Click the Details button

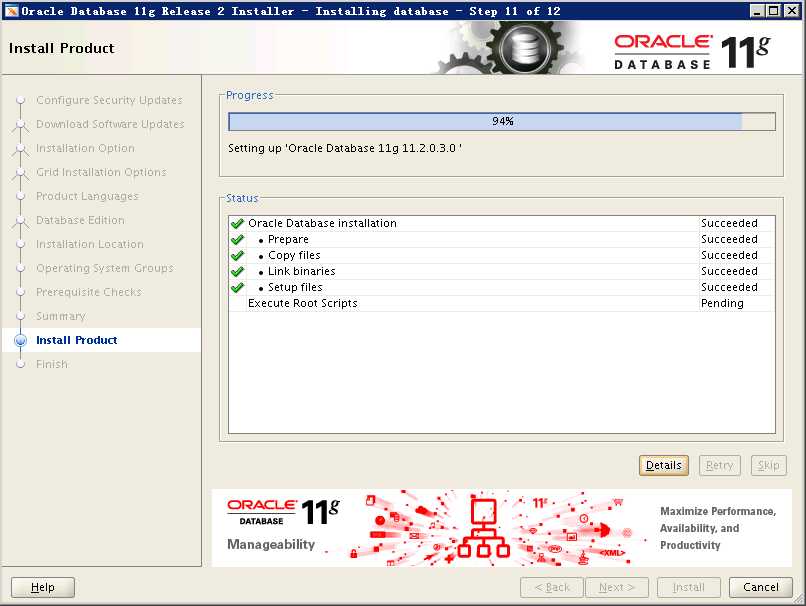tap(664, 465)
